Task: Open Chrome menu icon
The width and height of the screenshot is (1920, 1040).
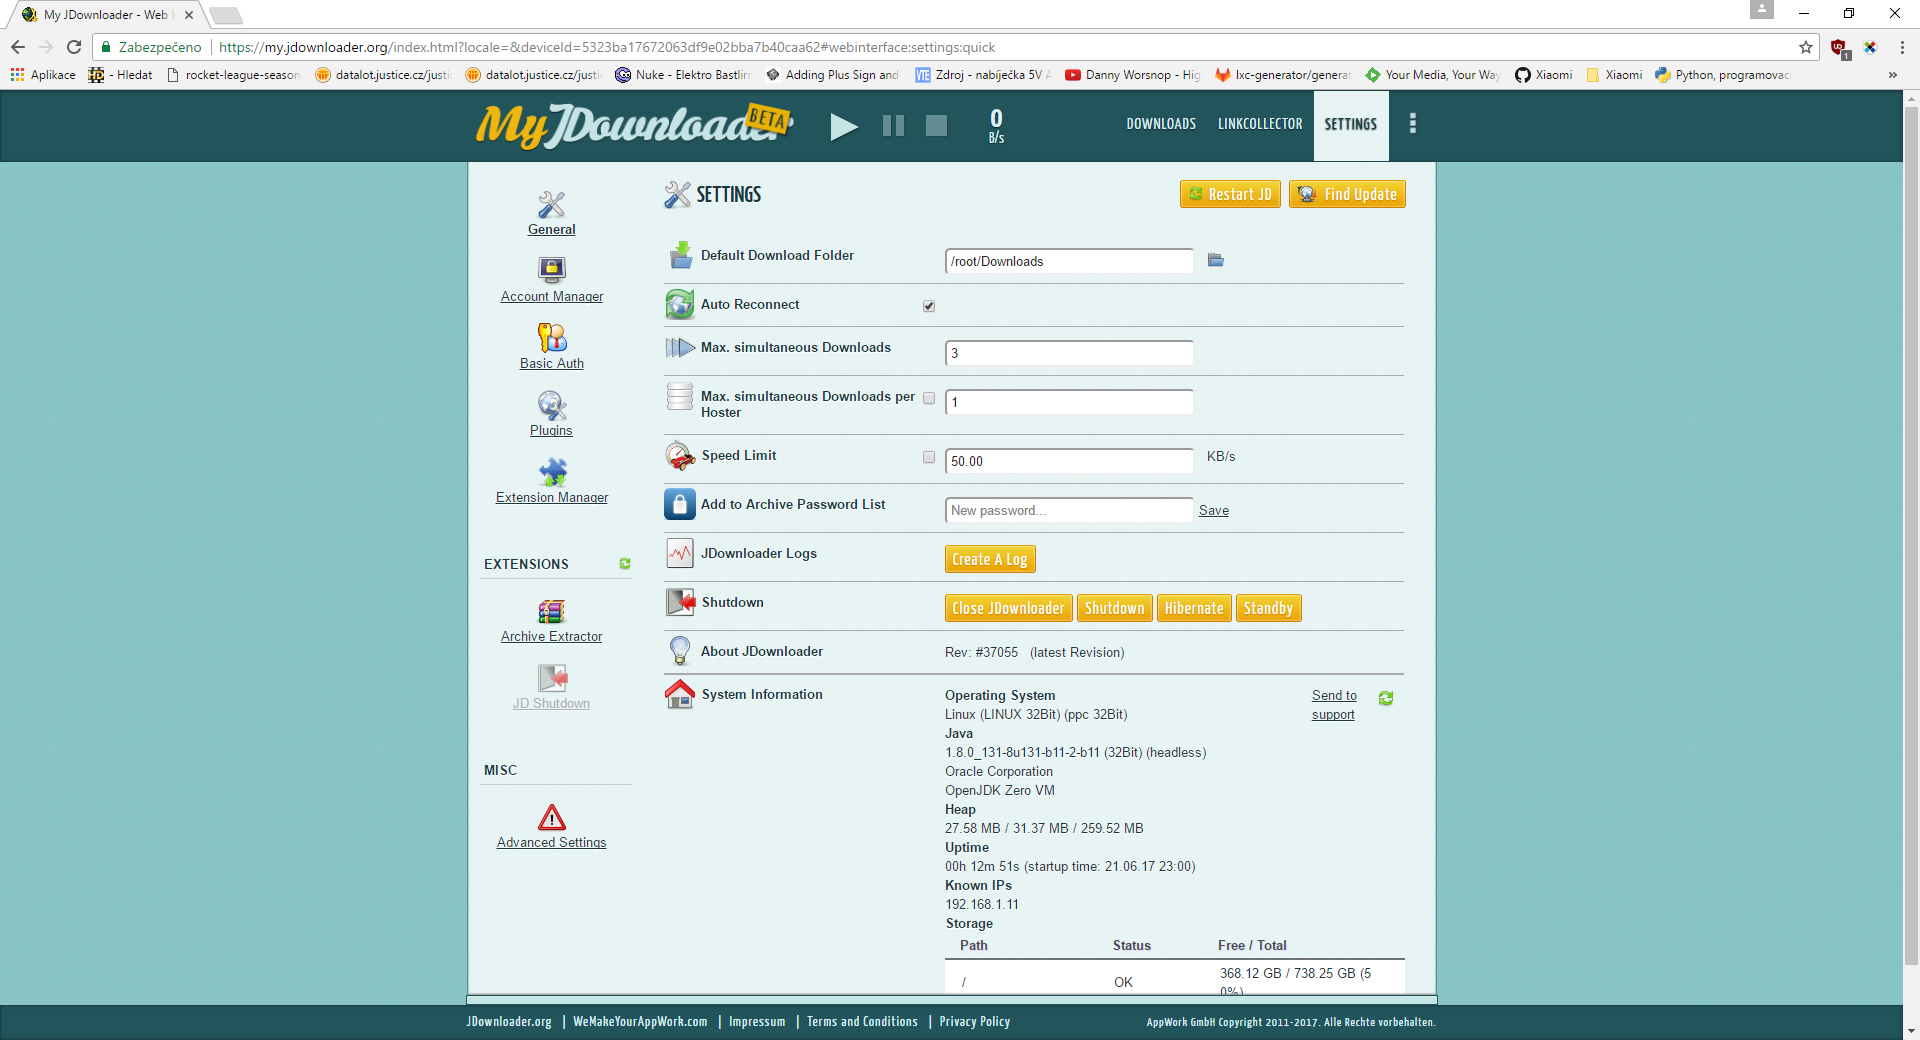Action: [x=1901, y=47]
